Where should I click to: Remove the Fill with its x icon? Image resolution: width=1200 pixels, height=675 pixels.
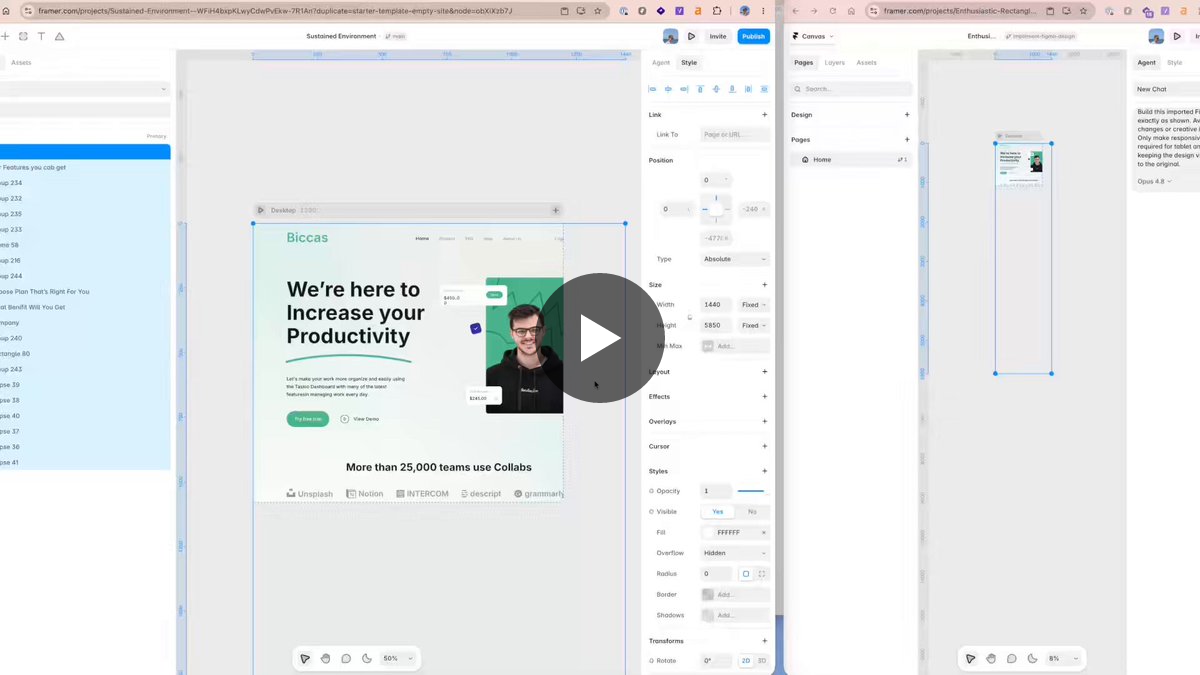click(x=764, y=533)
